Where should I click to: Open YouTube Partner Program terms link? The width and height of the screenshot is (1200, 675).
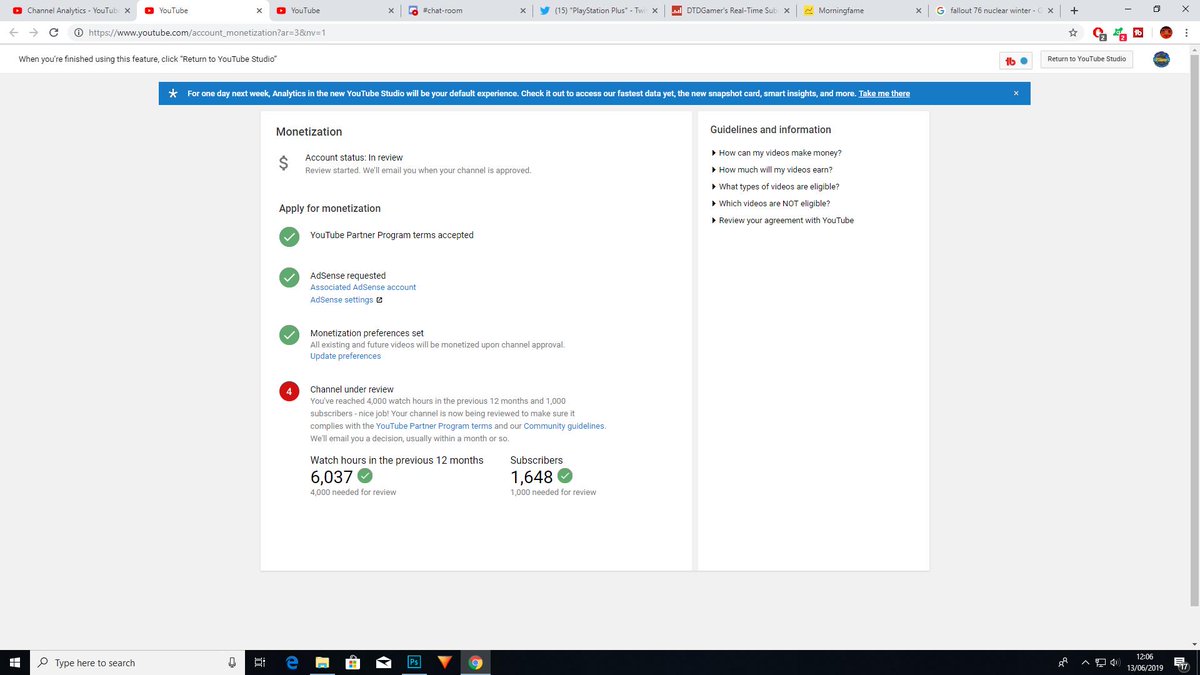[434, 426]
